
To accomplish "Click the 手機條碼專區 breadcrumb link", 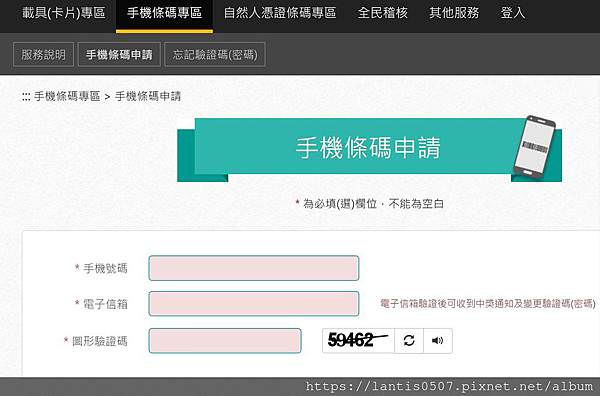I will [x=67, y=96].
